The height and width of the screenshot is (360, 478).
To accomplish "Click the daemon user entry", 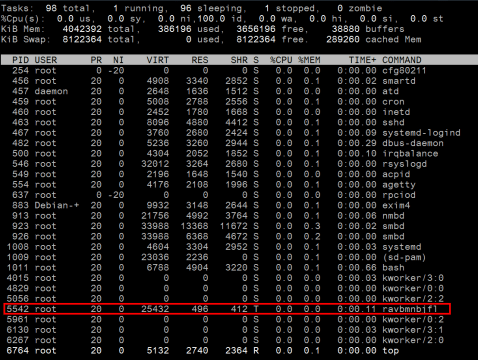I will coord(51,91).
